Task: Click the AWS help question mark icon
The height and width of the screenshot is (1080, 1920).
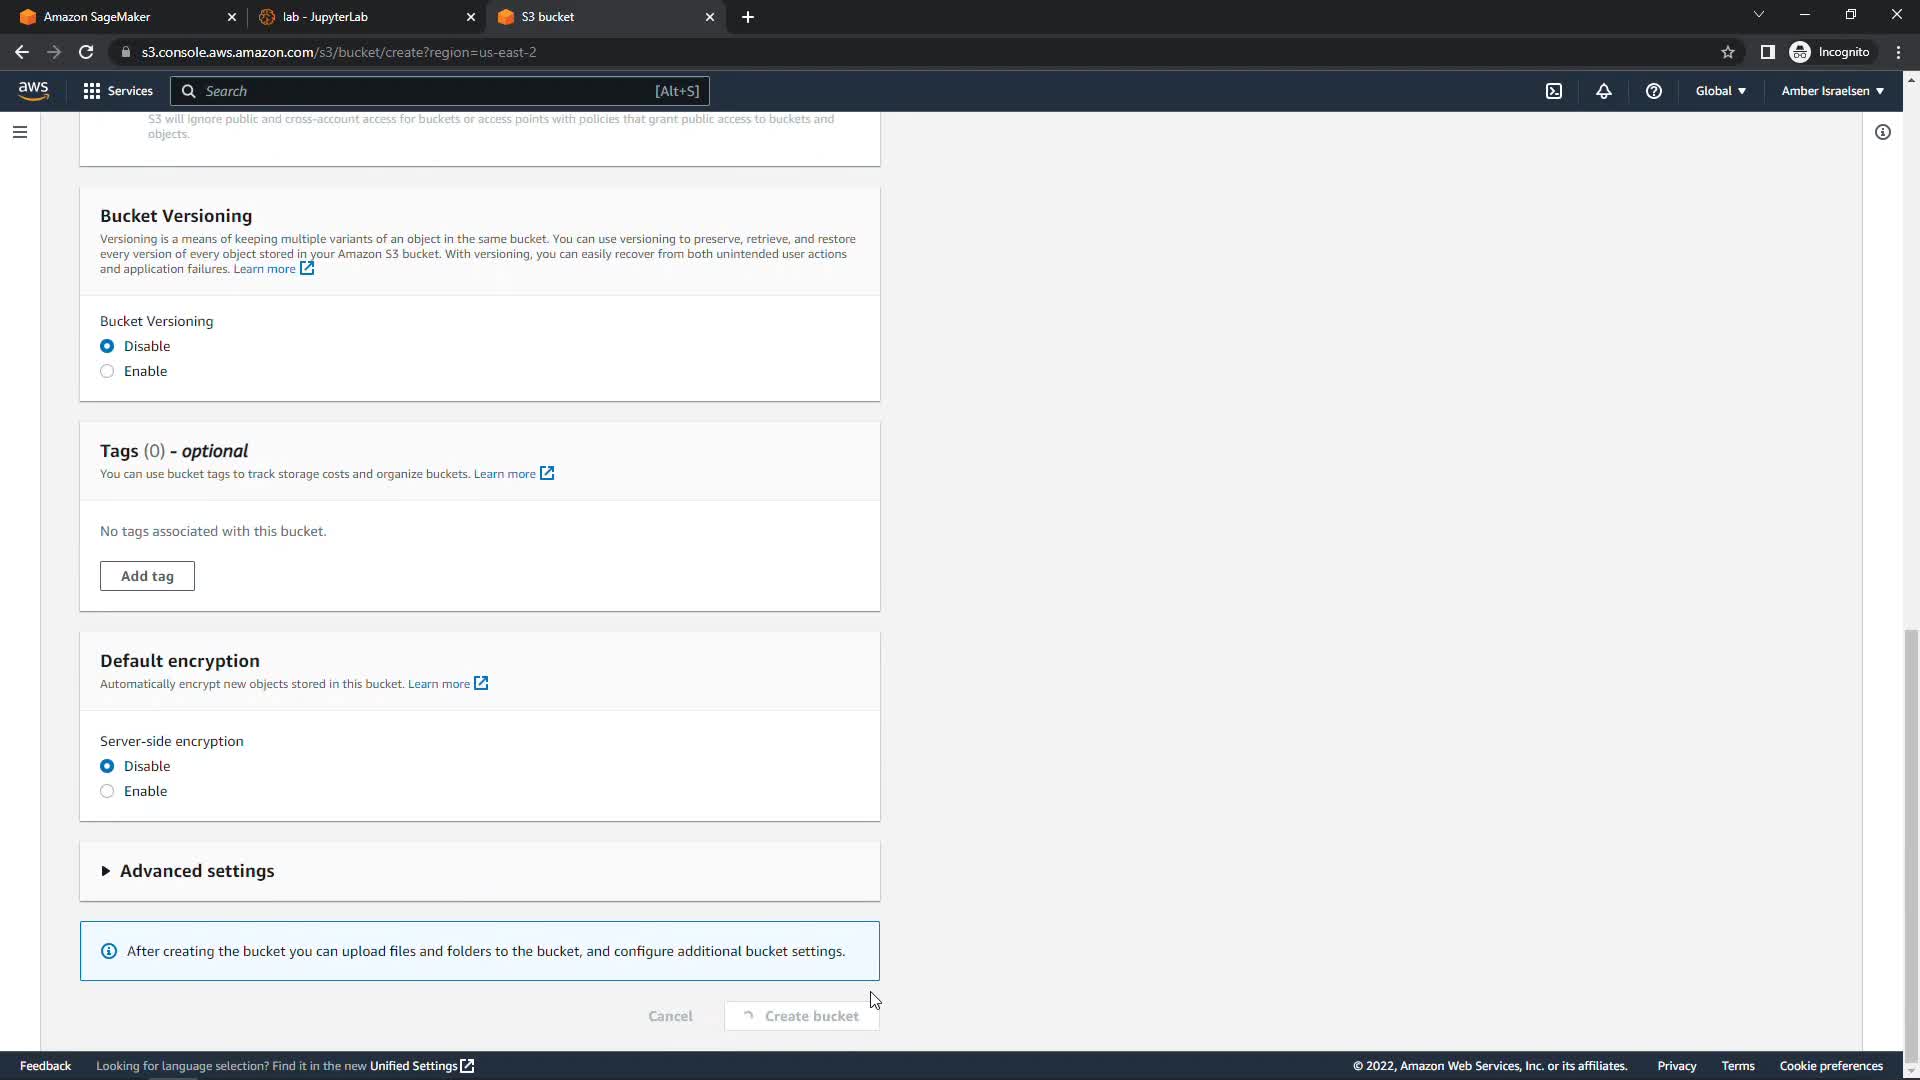Action: coord(1653,91)
